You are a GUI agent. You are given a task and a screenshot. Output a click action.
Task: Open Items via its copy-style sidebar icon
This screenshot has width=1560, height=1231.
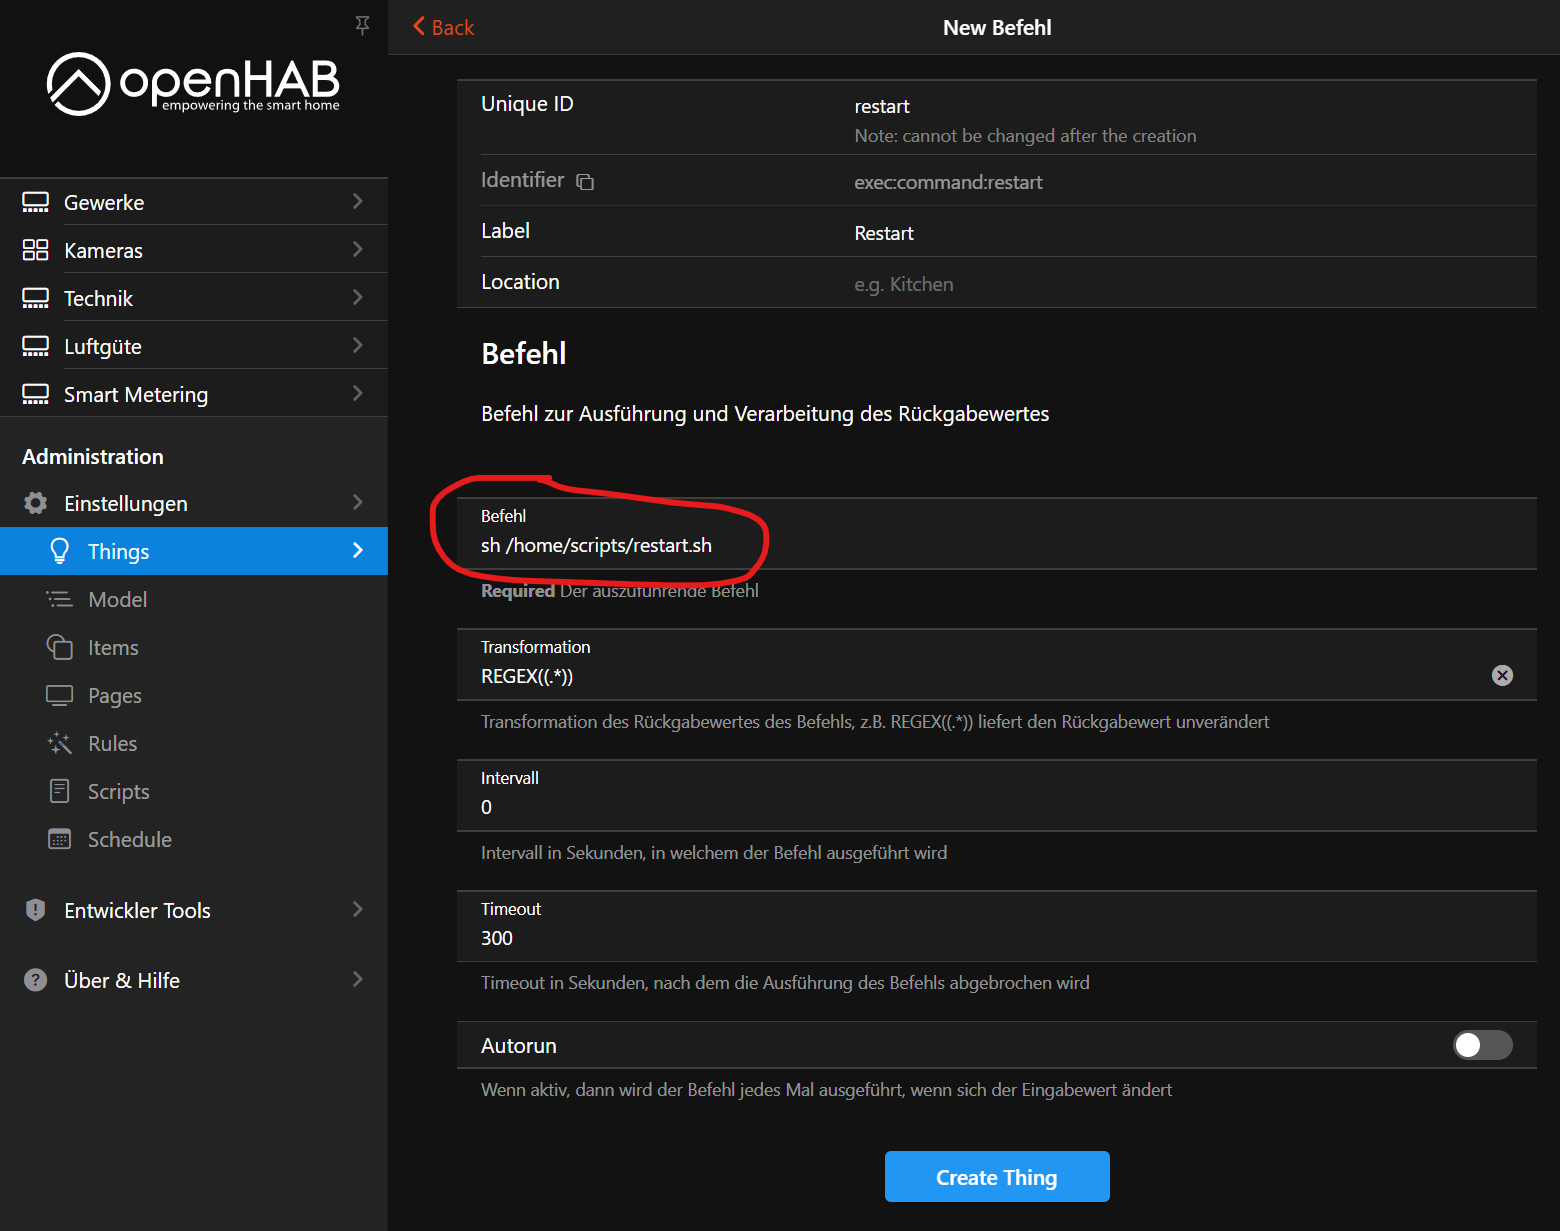pyautogui.click(x=60, y=647)
